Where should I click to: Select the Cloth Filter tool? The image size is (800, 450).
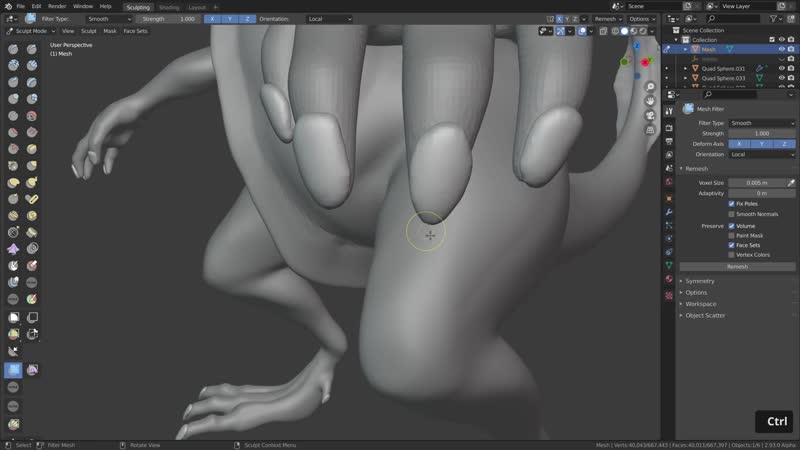tap(32, 369)
